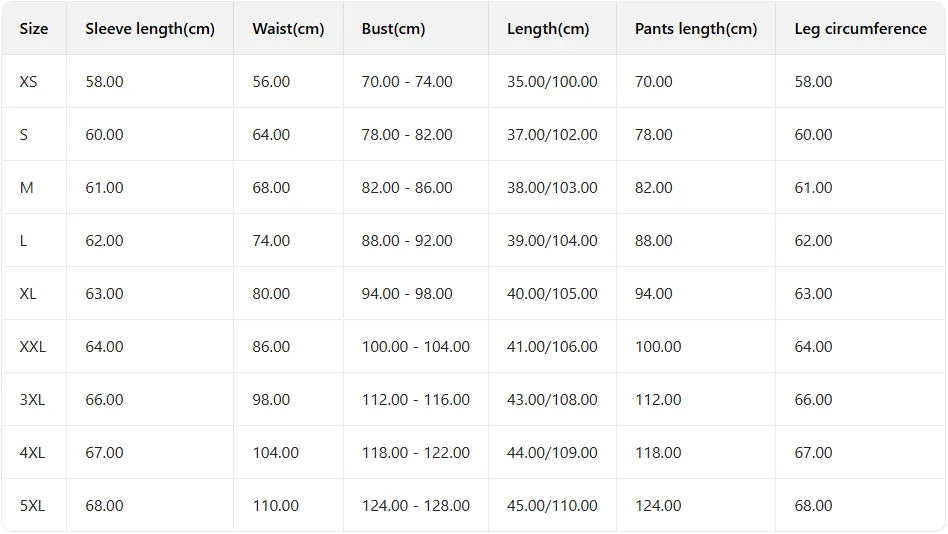948x534 pixels.
Task: Click the 5XL size row label
Action: [x=32, y=506]
